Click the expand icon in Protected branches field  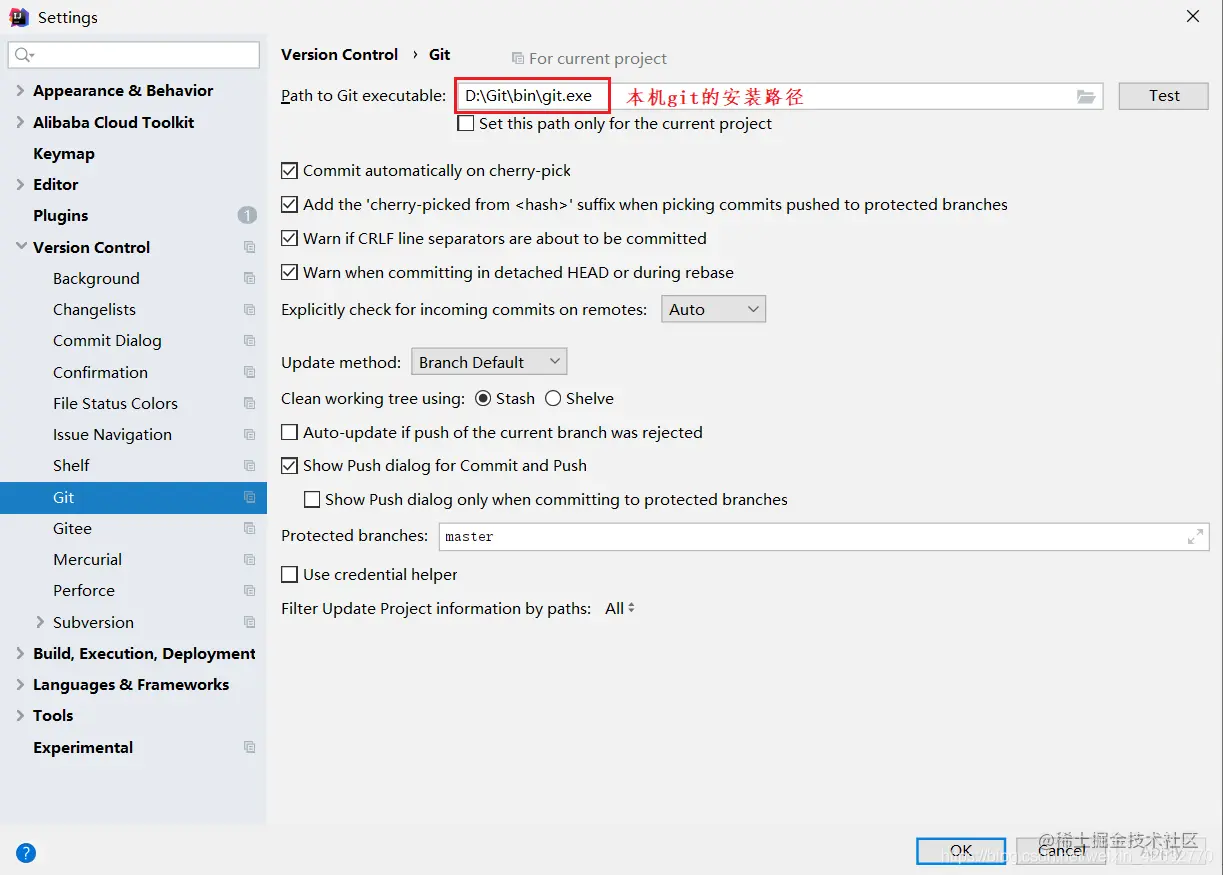(1195, 537)
